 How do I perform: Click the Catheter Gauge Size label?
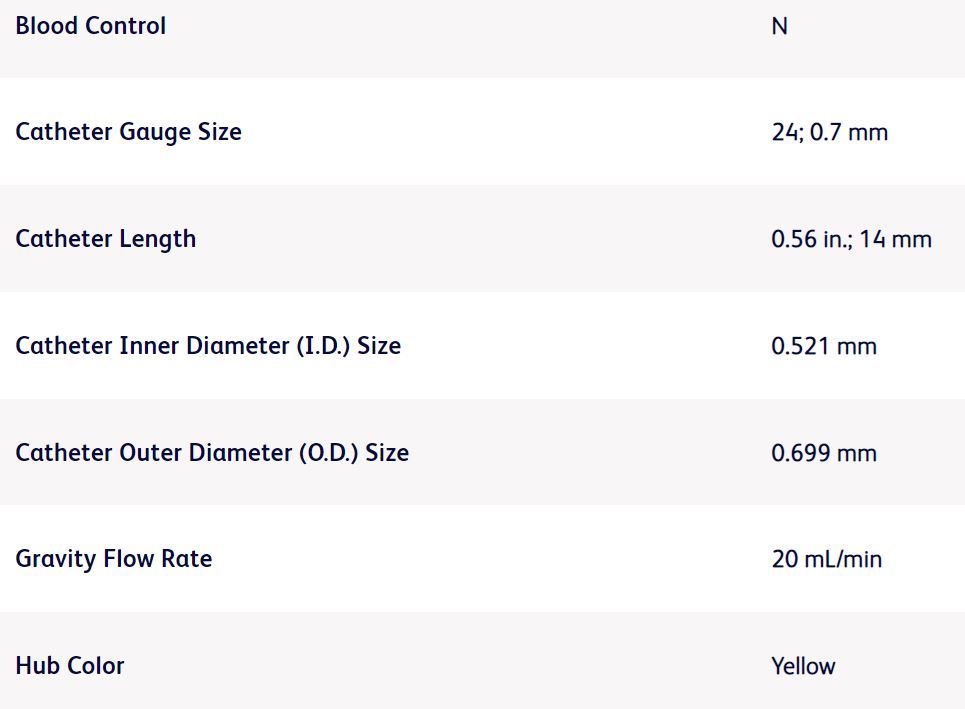tap(128, 132)
